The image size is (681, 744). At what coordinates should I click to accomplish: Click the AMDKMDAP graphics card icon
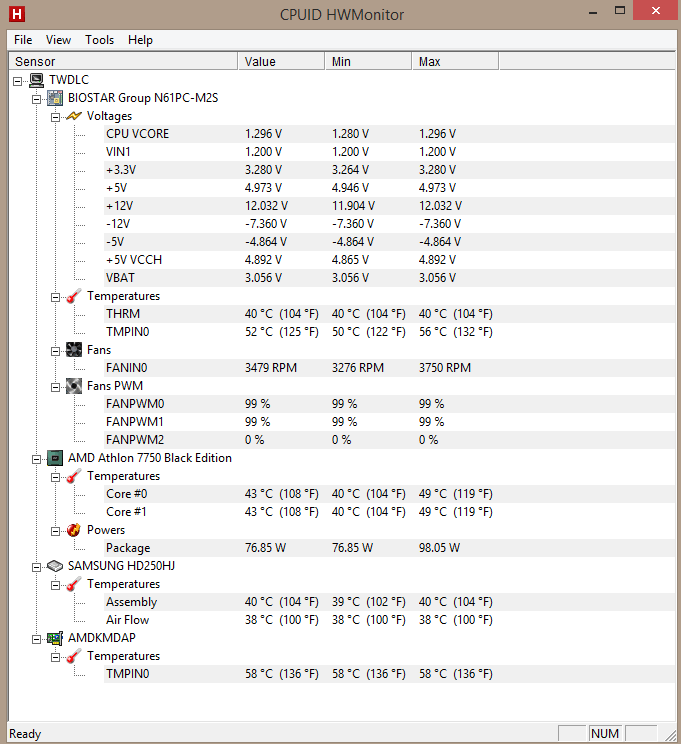(55, 638)
